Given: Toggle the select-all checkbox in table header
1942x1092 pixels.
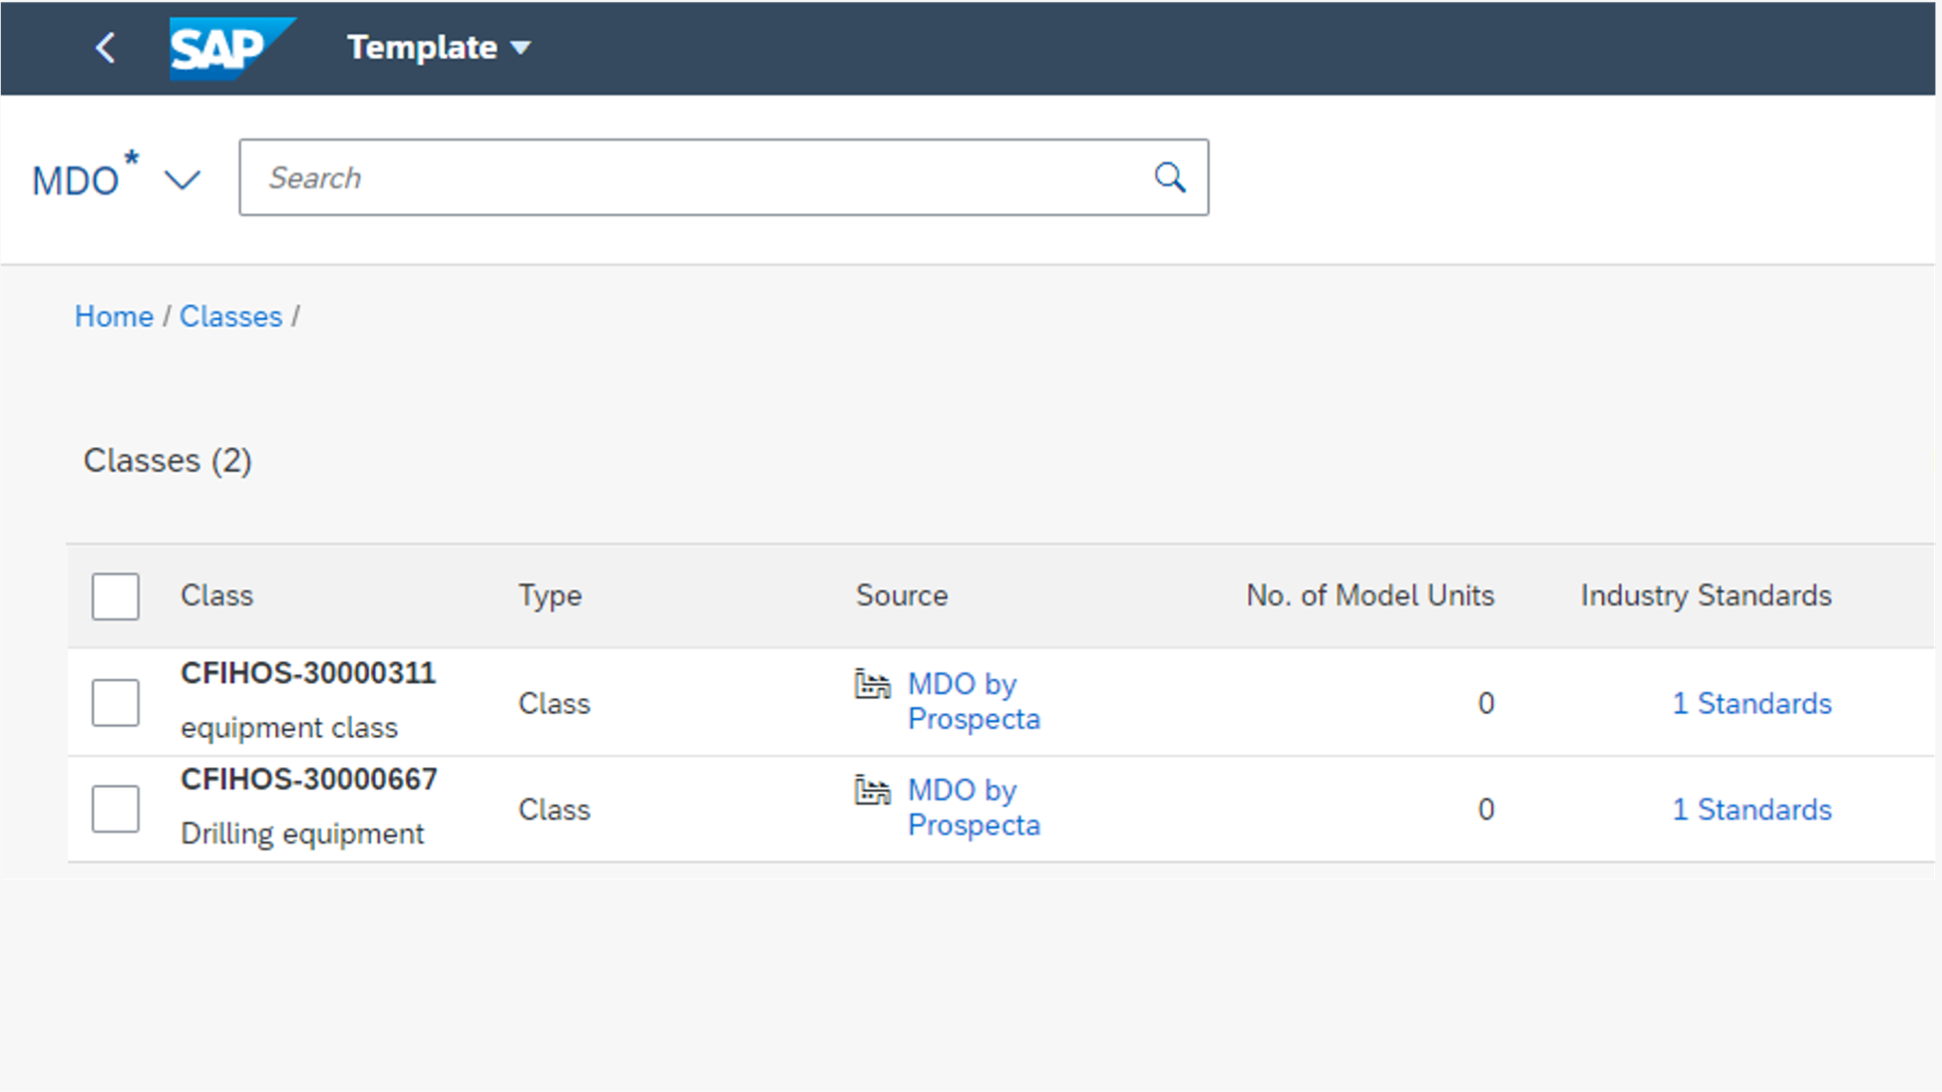Looking at the screenshot, I should [114, 596].
